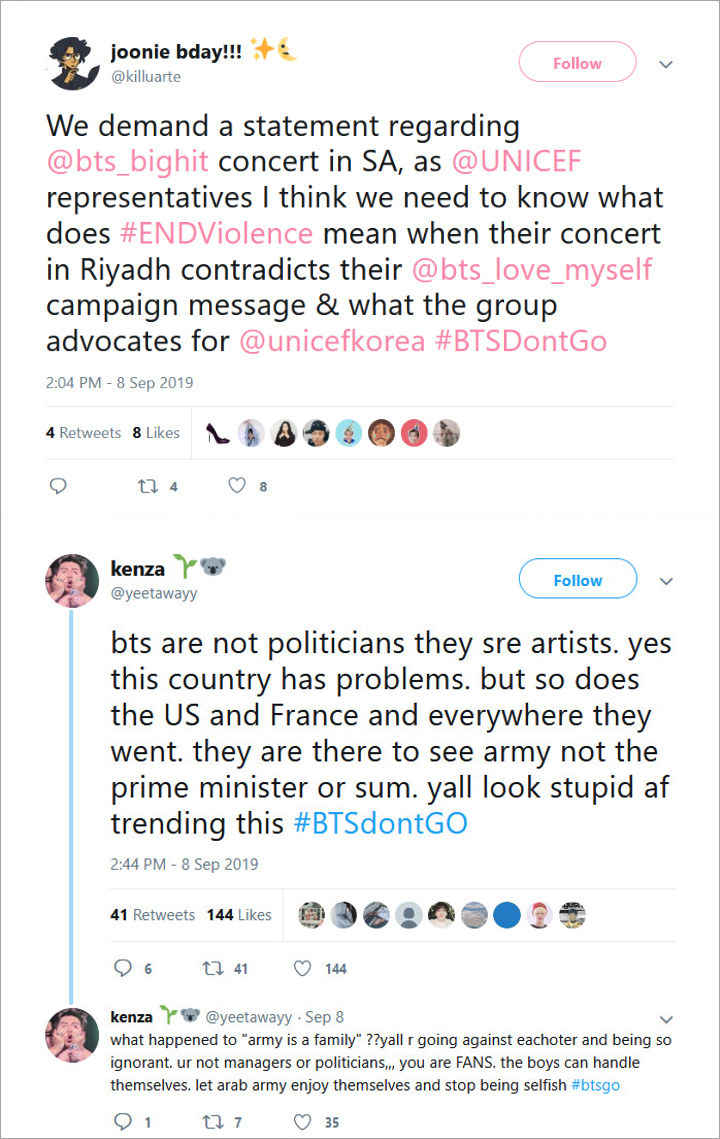The image size is (720, 1139).
Task: View the 144 Likes list
Action: click(239, 914)
